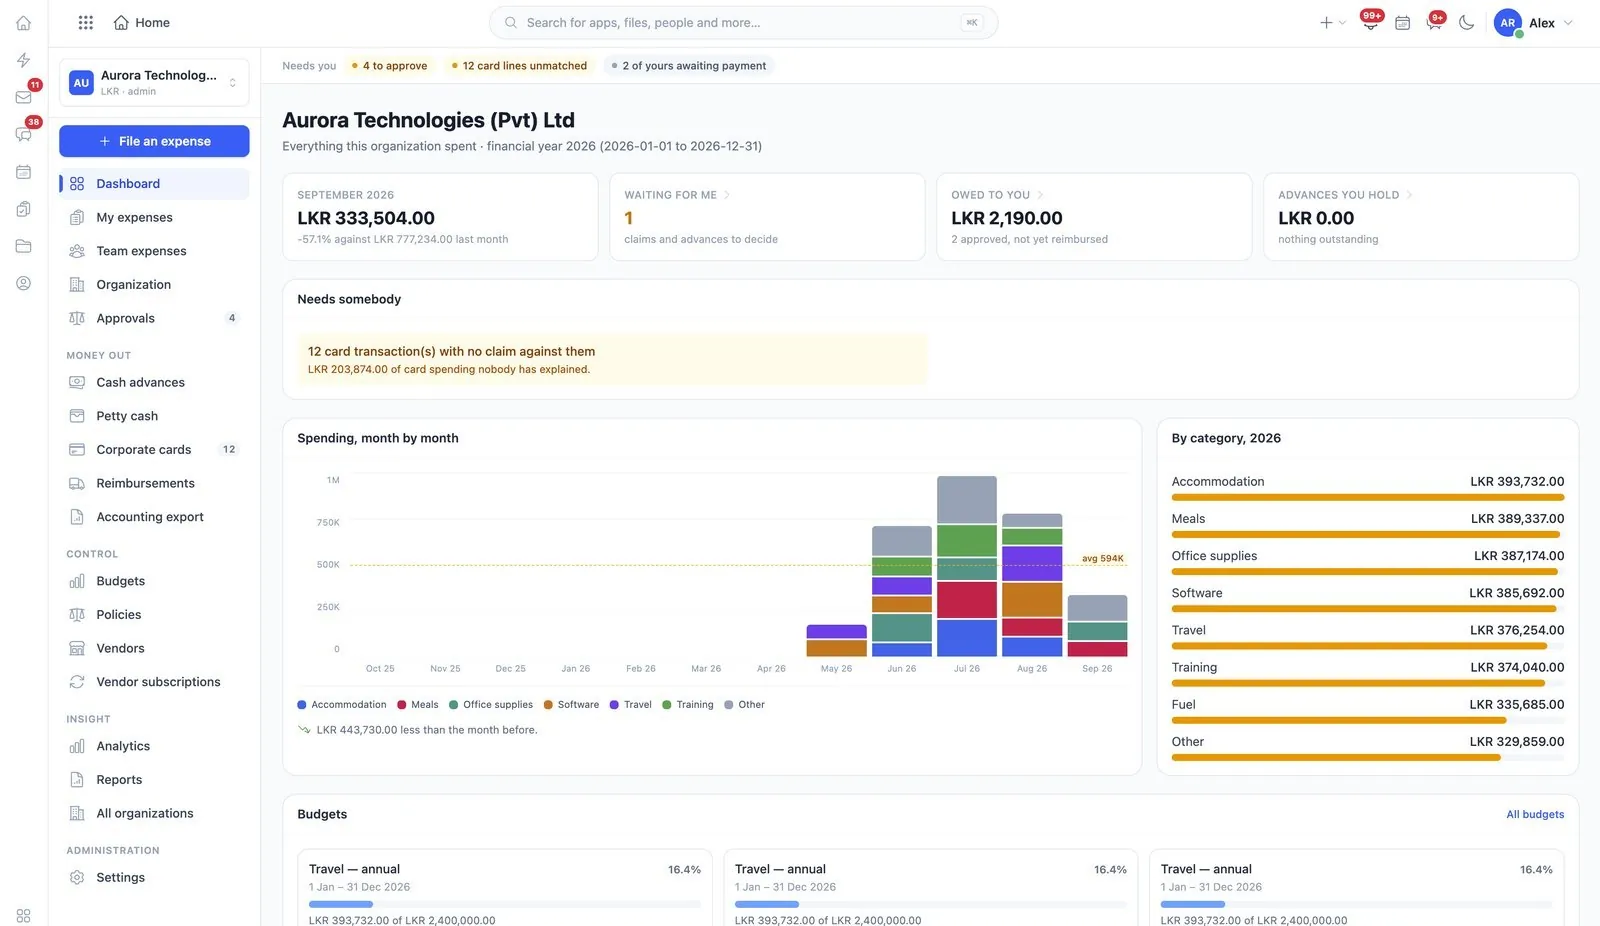Screen dimensions: 1600x926
Task: Click the File an expense button
Action: click(154, 141)
